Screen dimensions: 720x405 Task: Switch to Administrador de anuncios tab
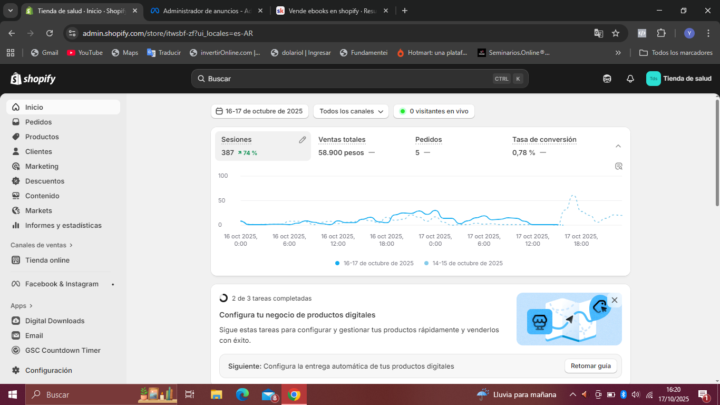click(207, 11)
